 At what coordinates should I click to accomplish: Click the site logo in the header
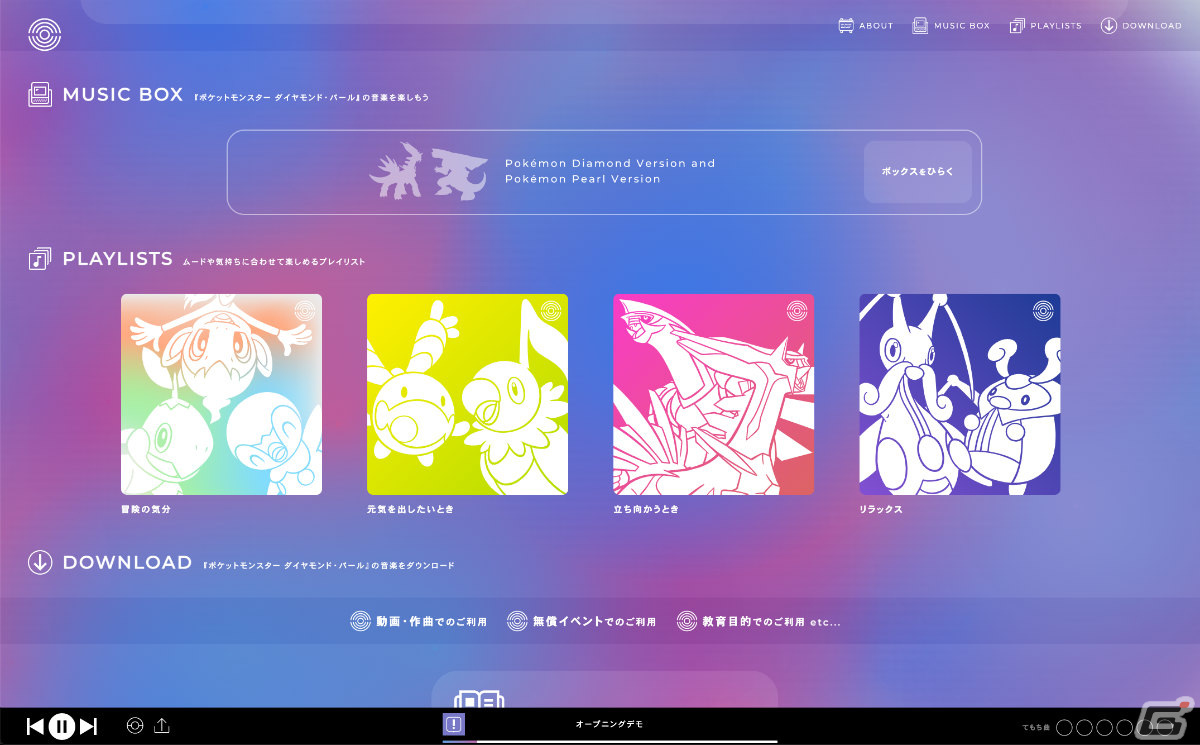click(x=44, y=34)
